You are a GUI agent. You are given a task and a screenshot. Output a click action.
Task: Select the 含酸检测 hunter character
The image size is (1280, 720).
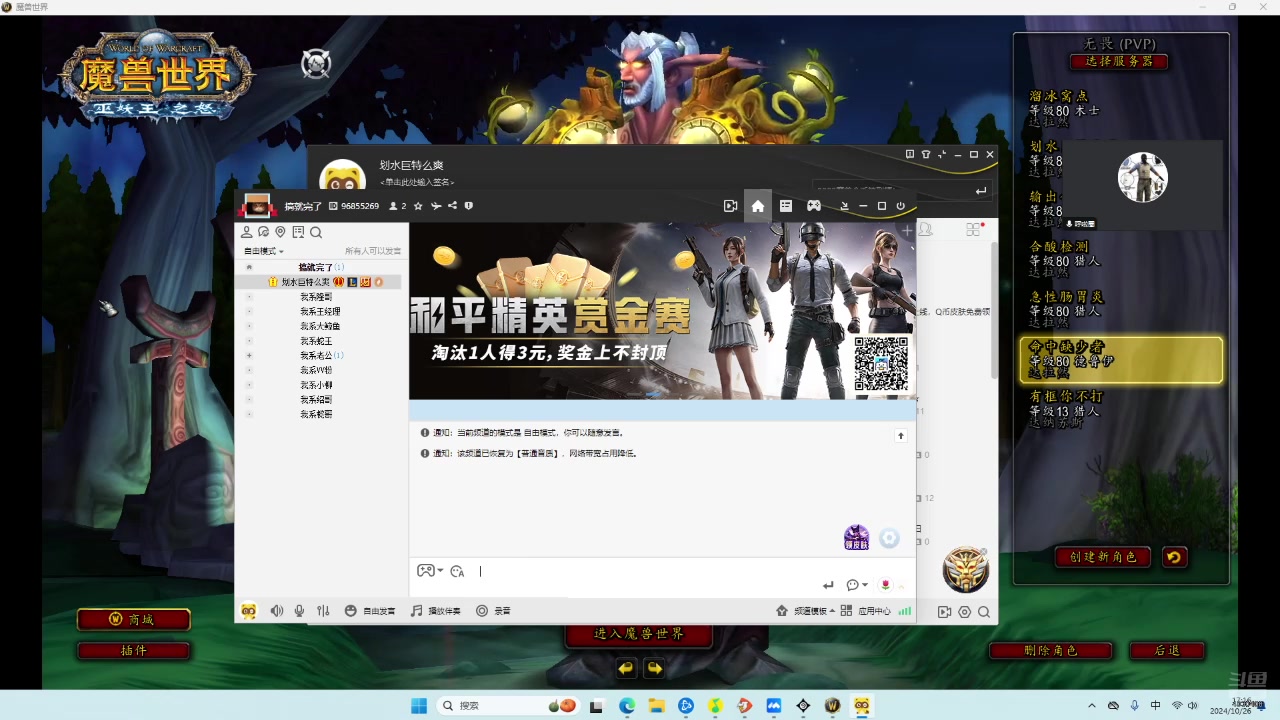[x=1120, y=260]
